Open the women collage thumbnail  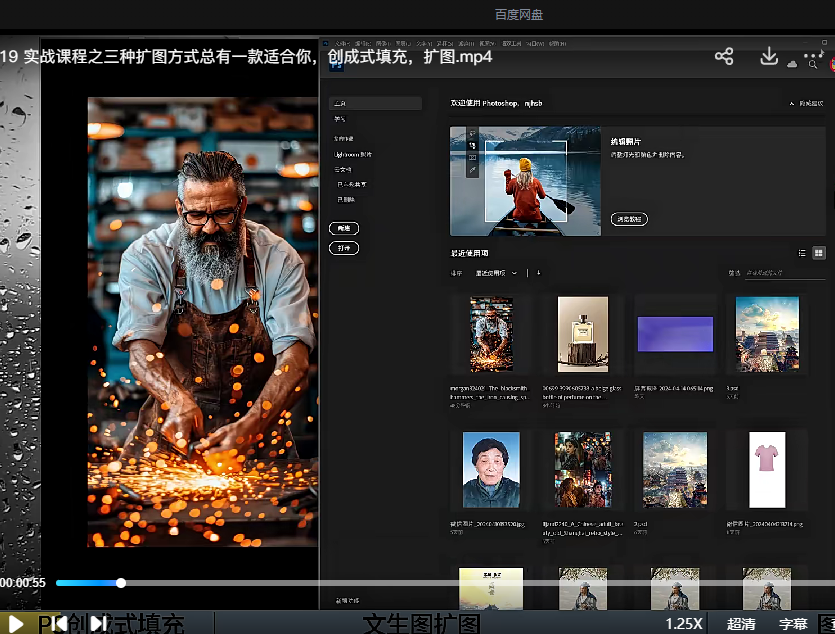click(x=583, y=470)
